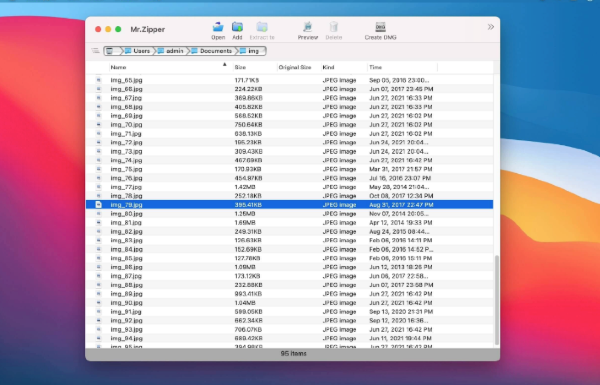Select file img_67.jpg
Image resolution: width=600 pixels, height=385 pixels.
[289, 98]
